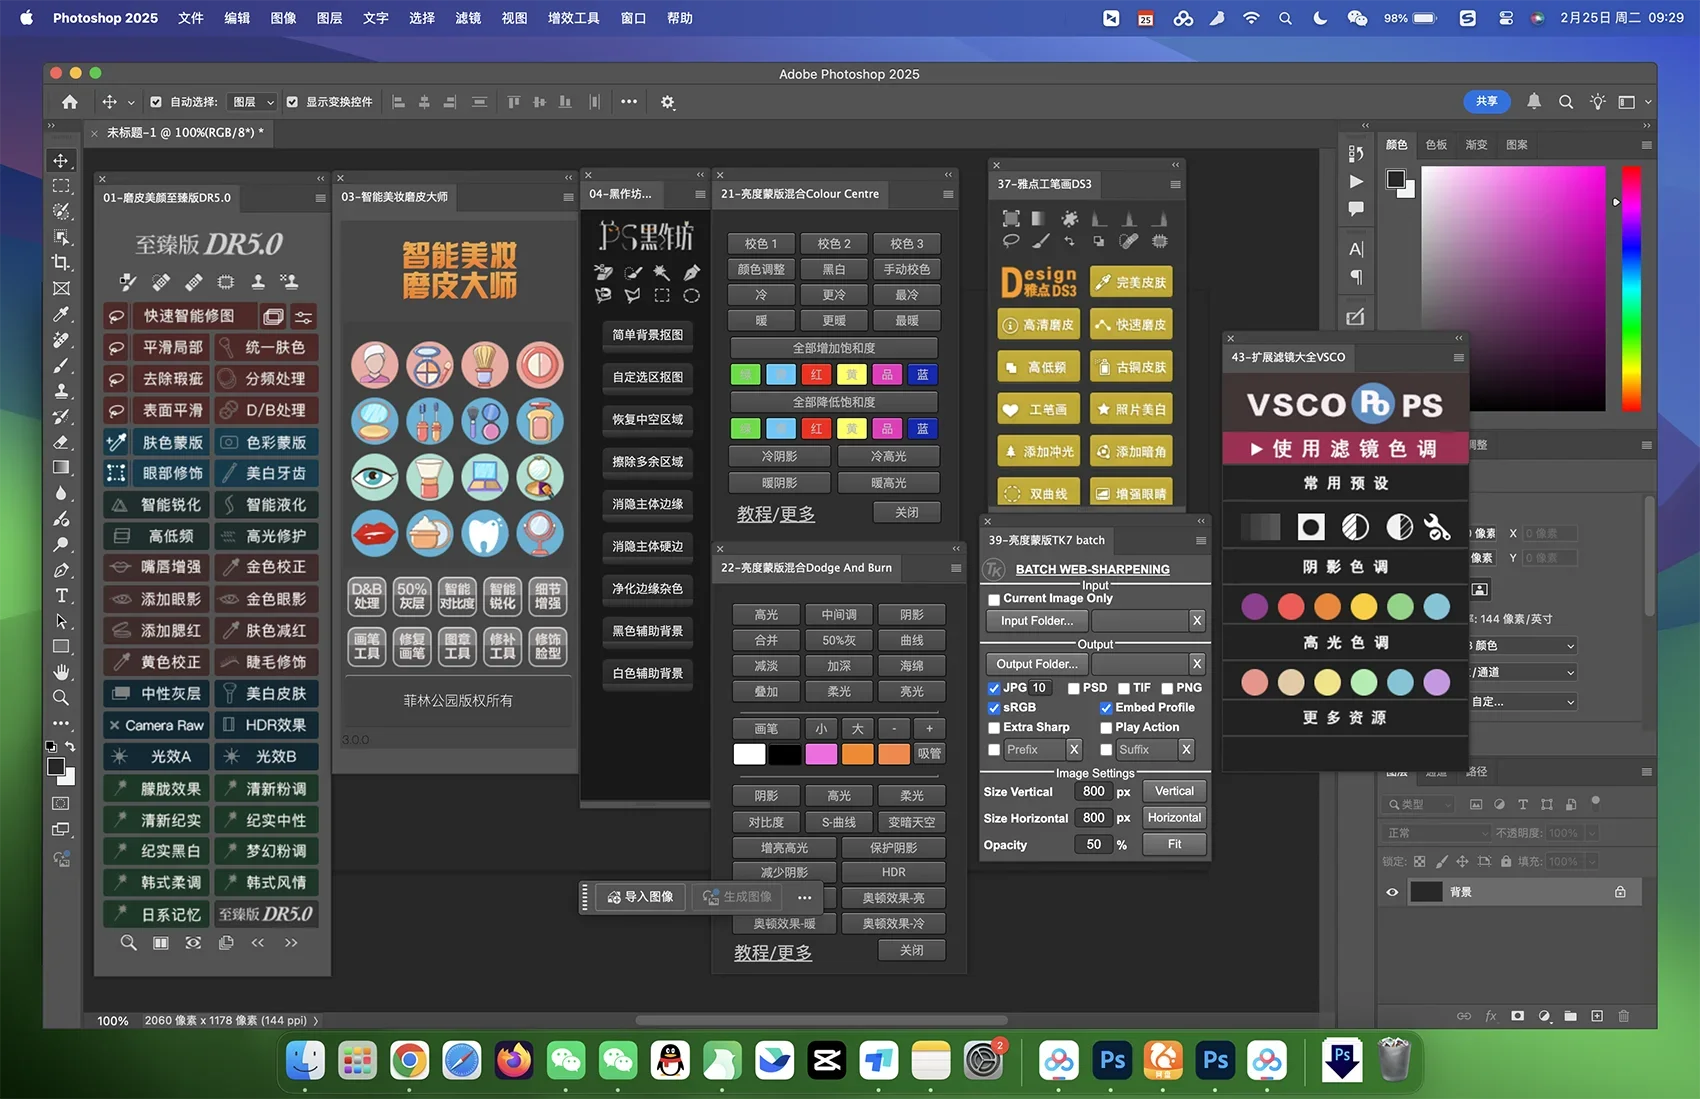Open the 文件 menu
Viewport: 1700px width, 1099px height.
tap(191, 18)
